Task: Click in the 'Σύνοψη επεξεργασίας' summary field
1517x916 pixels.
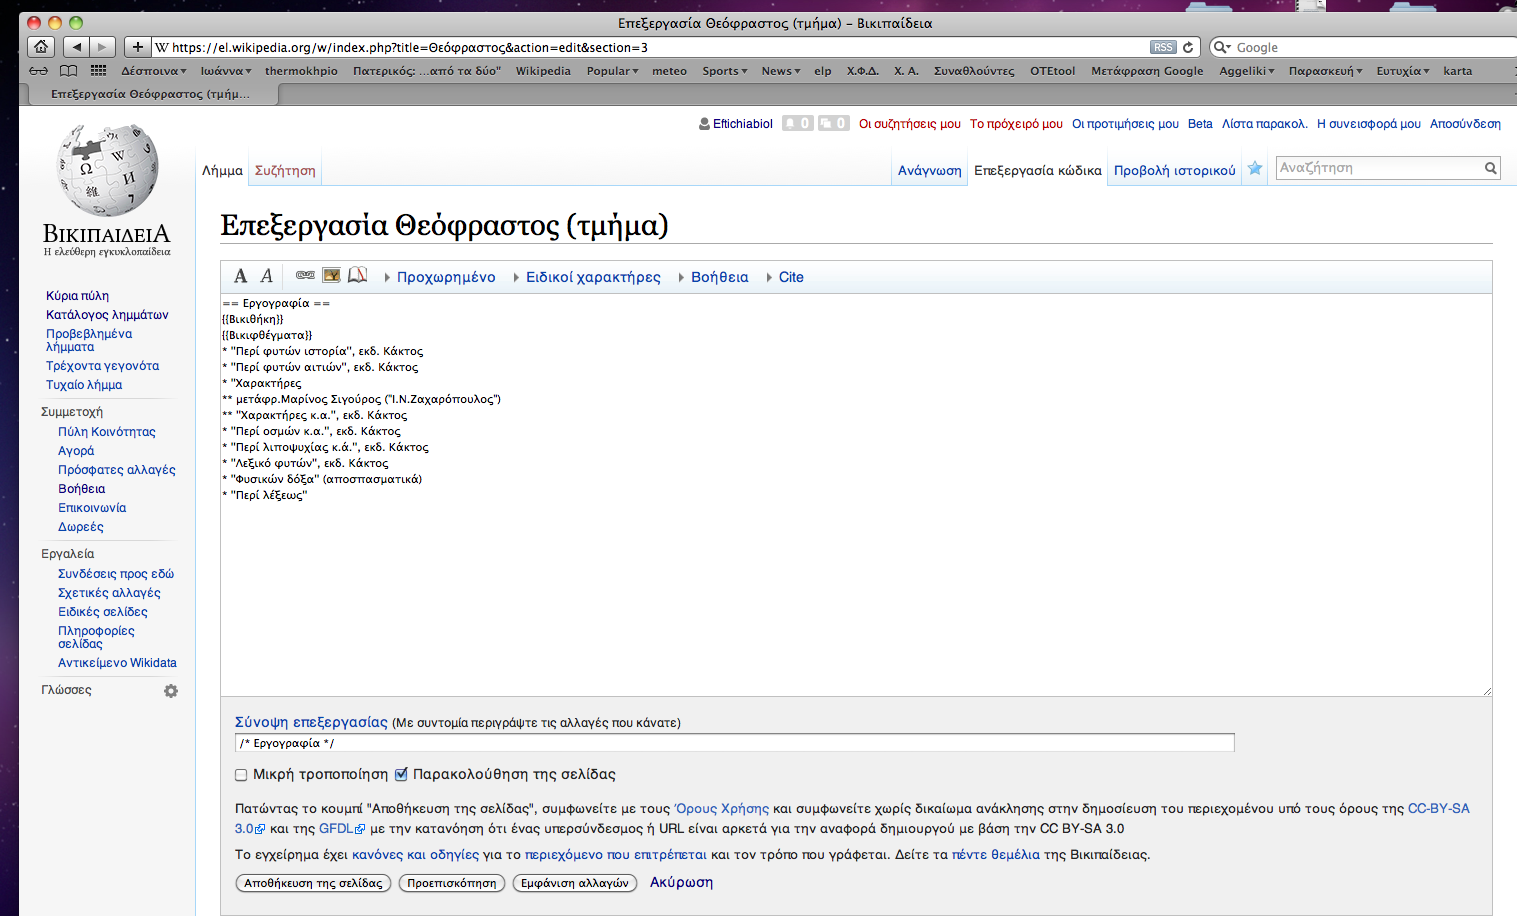Action: tap(734, 743)
